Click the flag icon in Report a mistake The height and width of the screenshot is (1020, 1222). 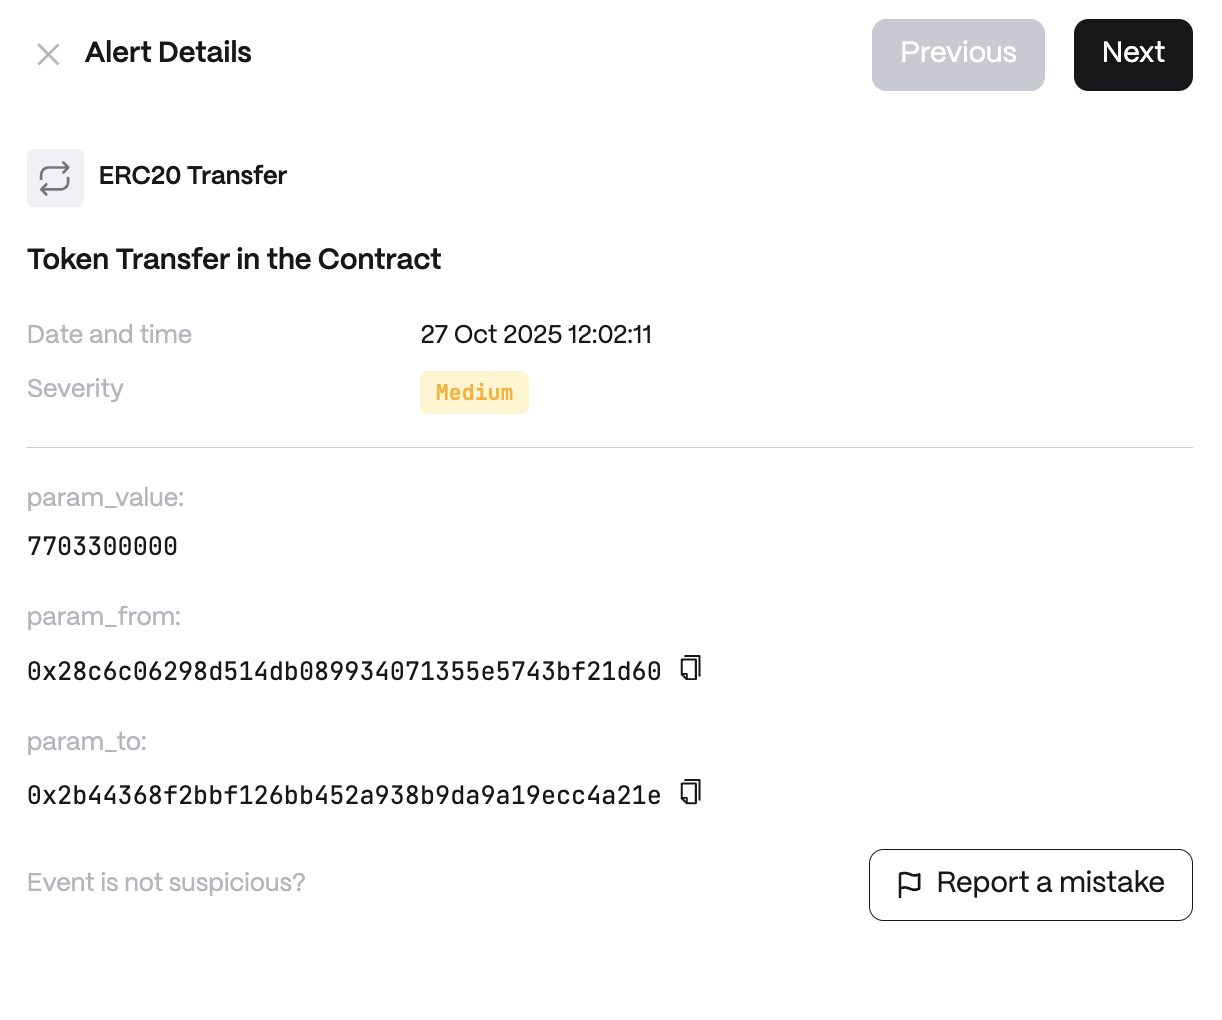[x=909, y=884]
